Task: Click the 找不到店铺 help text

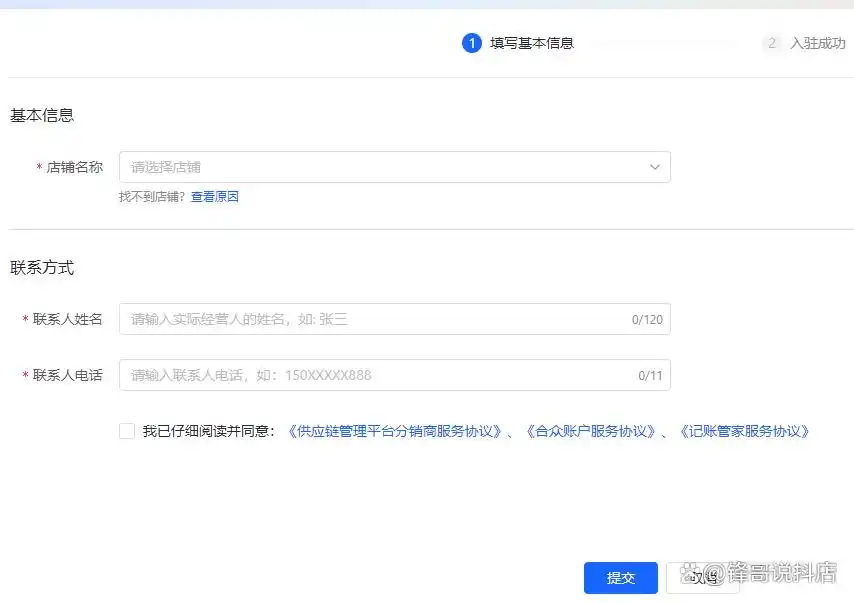Action: (150, 196)
